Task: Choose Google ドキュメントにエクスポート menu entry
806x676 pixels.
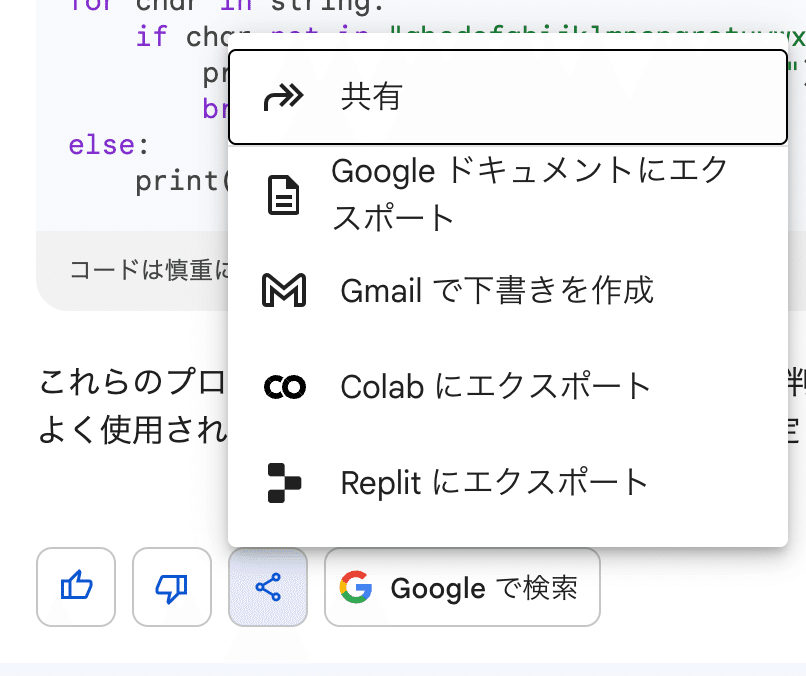Action: [x=508, y=194]
